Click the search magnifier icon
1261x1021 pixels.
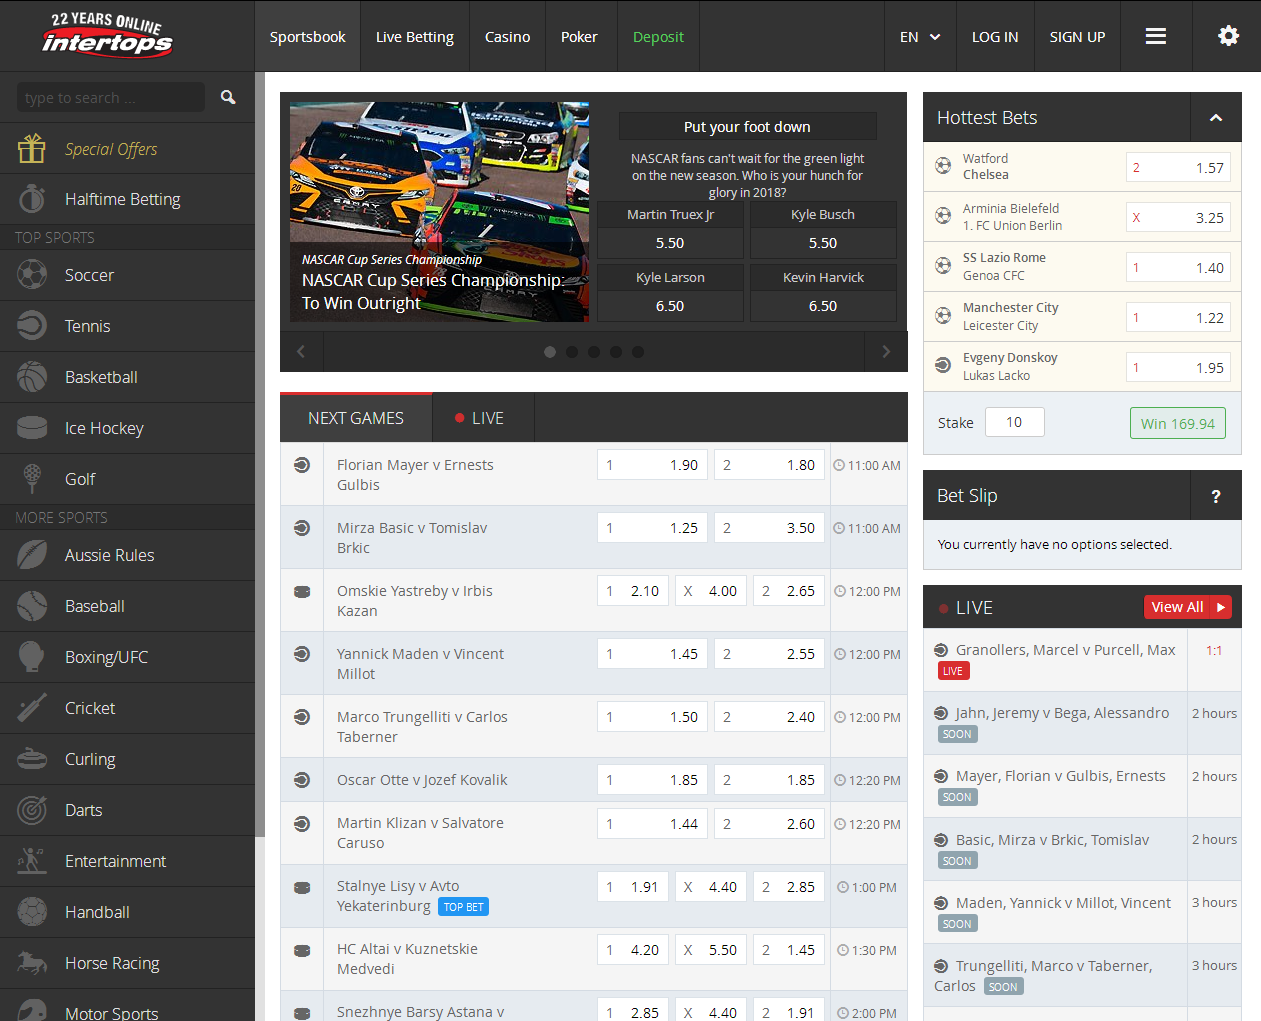click(228, 97)
